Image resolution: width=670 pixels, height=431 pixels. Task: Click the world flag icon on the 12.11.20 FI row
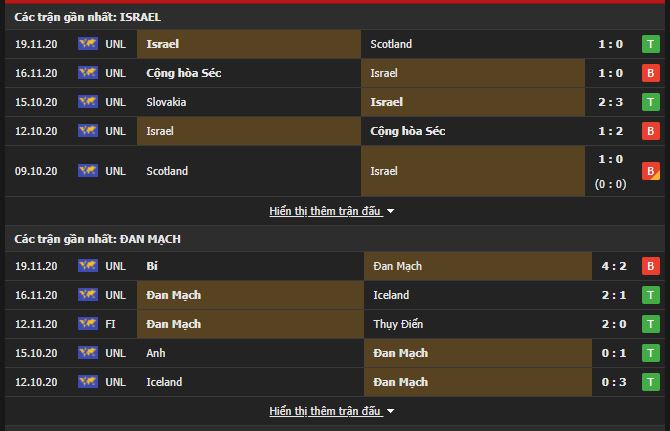(x=88, y=324)
